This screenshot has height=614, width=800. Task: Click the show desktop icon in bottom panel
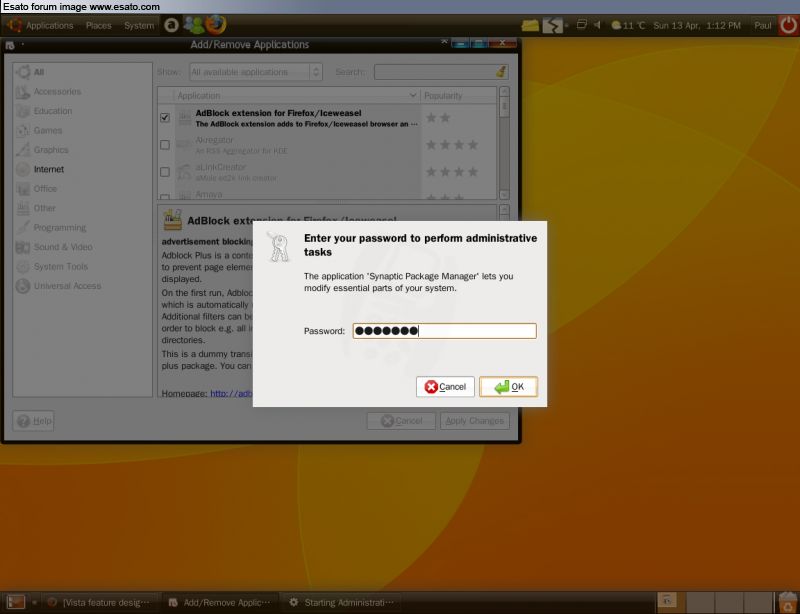[x=15, y=603]
